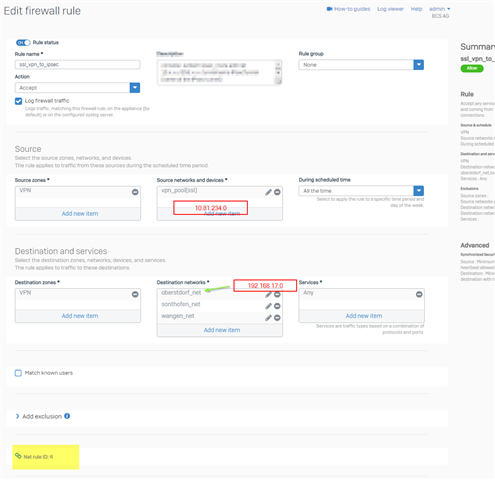Add new item to Source zones

point(80,214)
